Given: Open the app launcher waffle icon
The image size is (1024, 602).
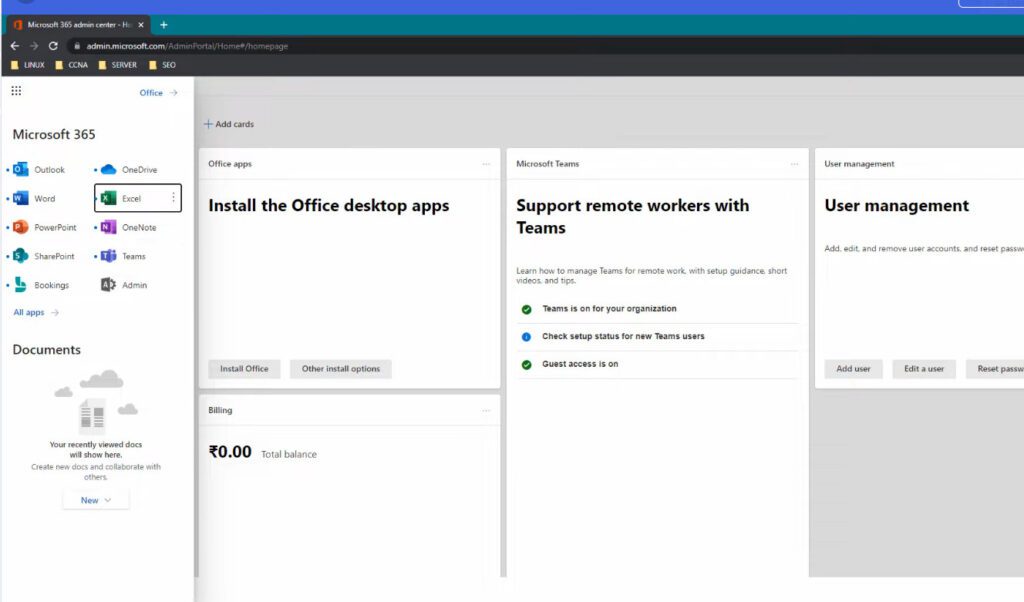Looking at the screenshot, I should click(16, 91).
